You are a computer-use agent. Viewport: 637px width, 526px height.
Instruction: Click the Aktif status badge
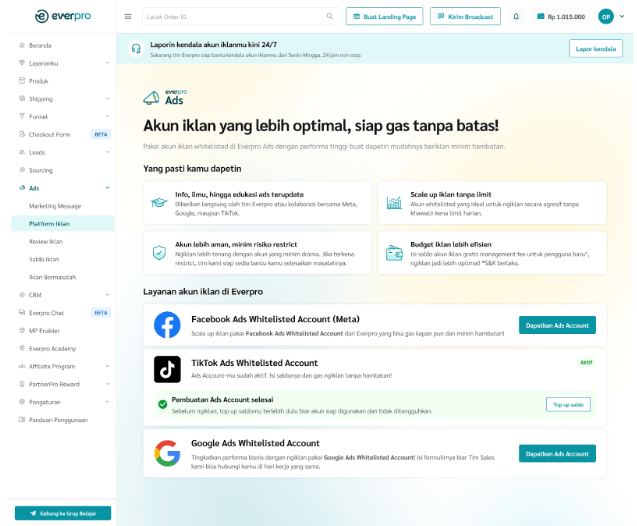pos(586,362)
